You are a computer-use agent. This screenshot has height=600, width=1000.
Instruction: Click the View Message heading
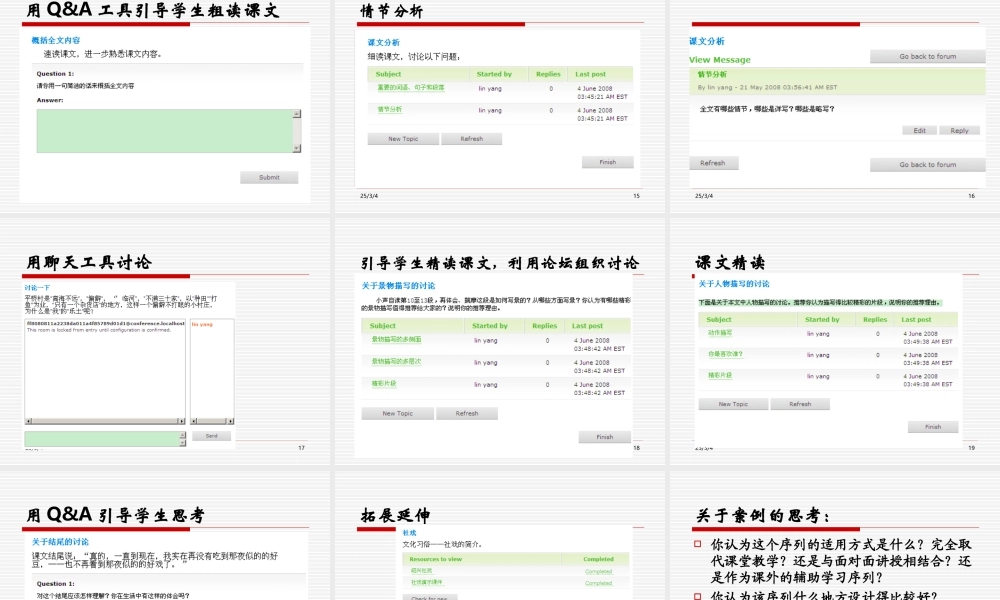(719, 60)
